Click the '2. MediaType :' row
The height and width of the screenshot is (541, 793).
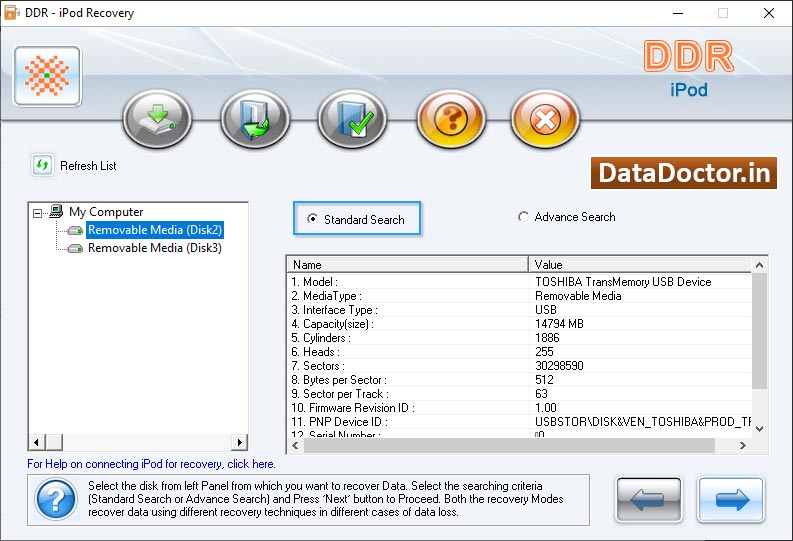[x=519, y=296]
